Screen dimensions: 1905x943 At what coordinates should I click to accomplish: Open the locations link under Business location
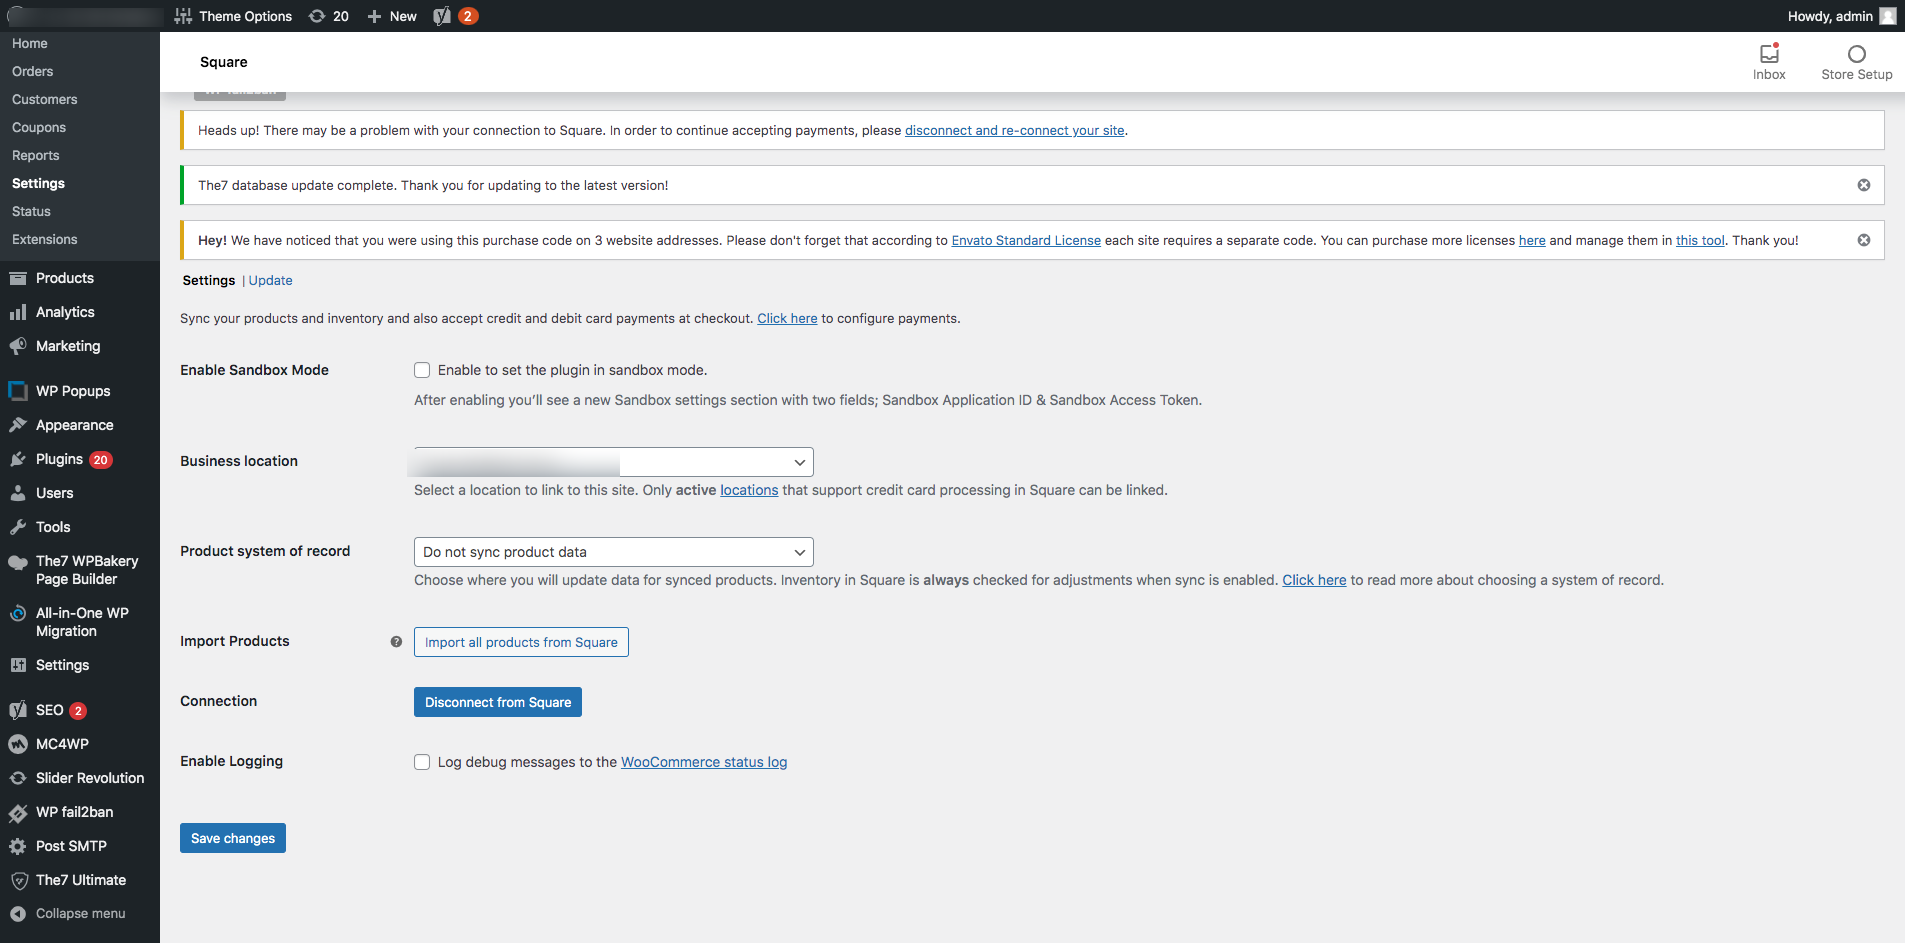[x=749, y=490]
